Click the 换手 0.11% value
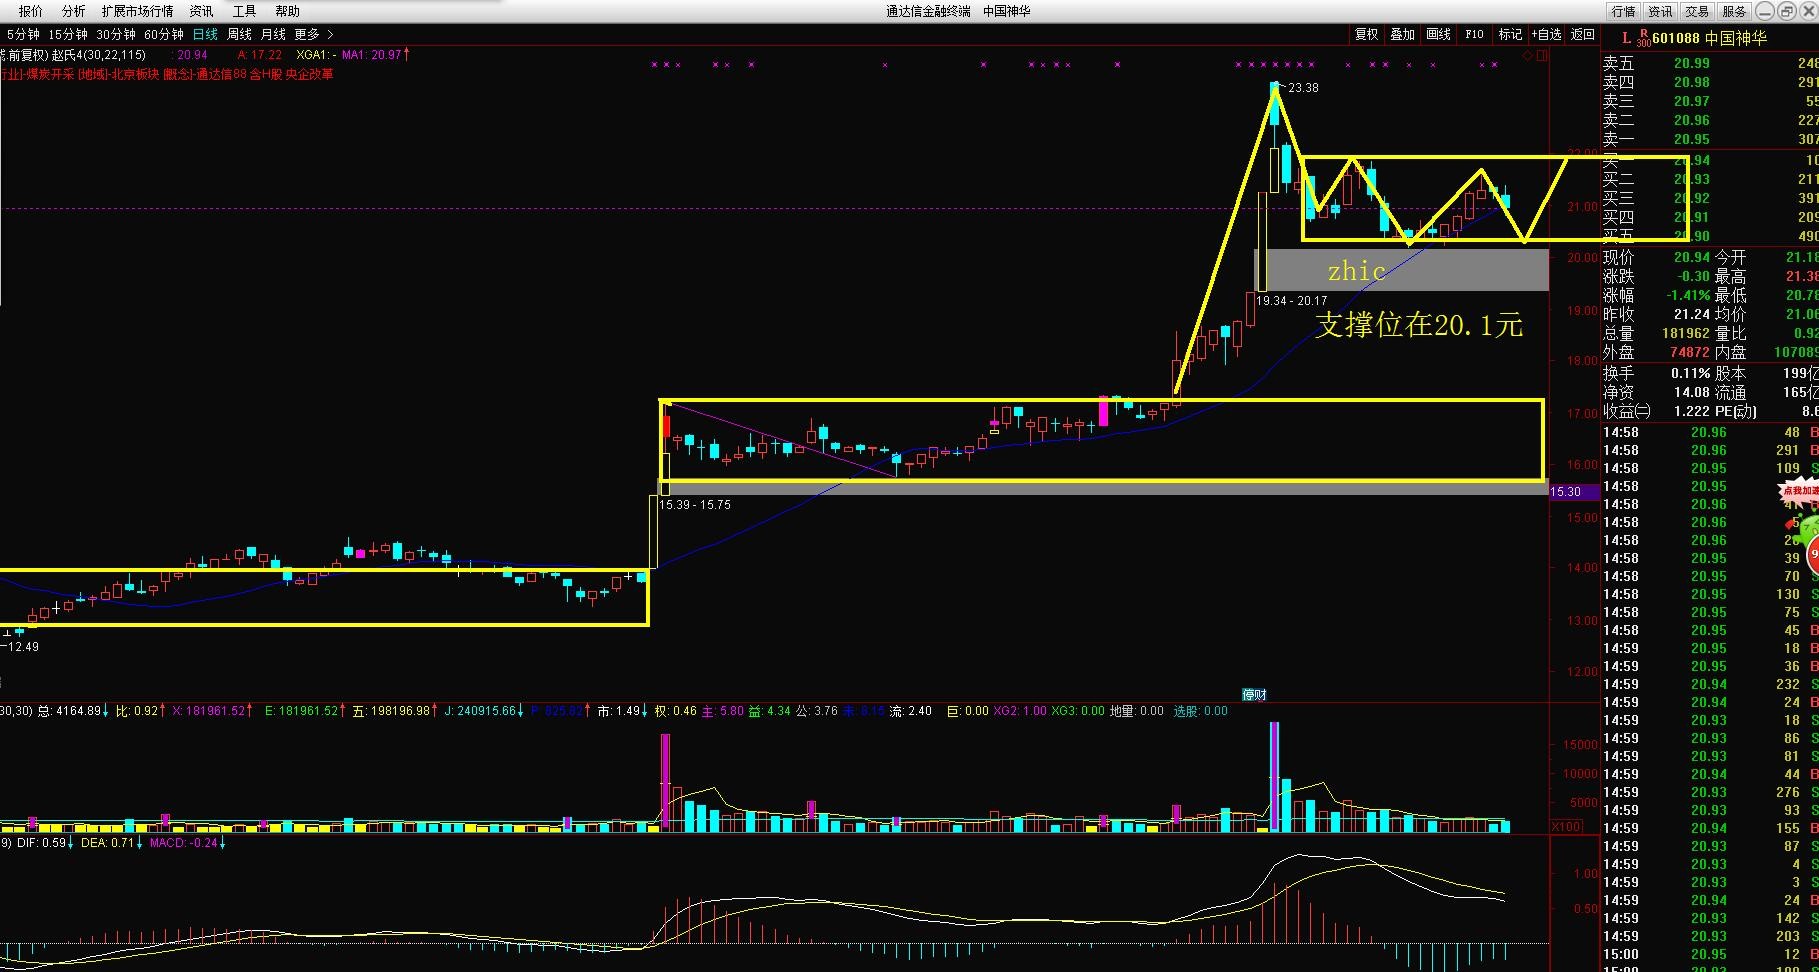The width and height of the screenshot is (1819, 972). tap(1690, 373)
